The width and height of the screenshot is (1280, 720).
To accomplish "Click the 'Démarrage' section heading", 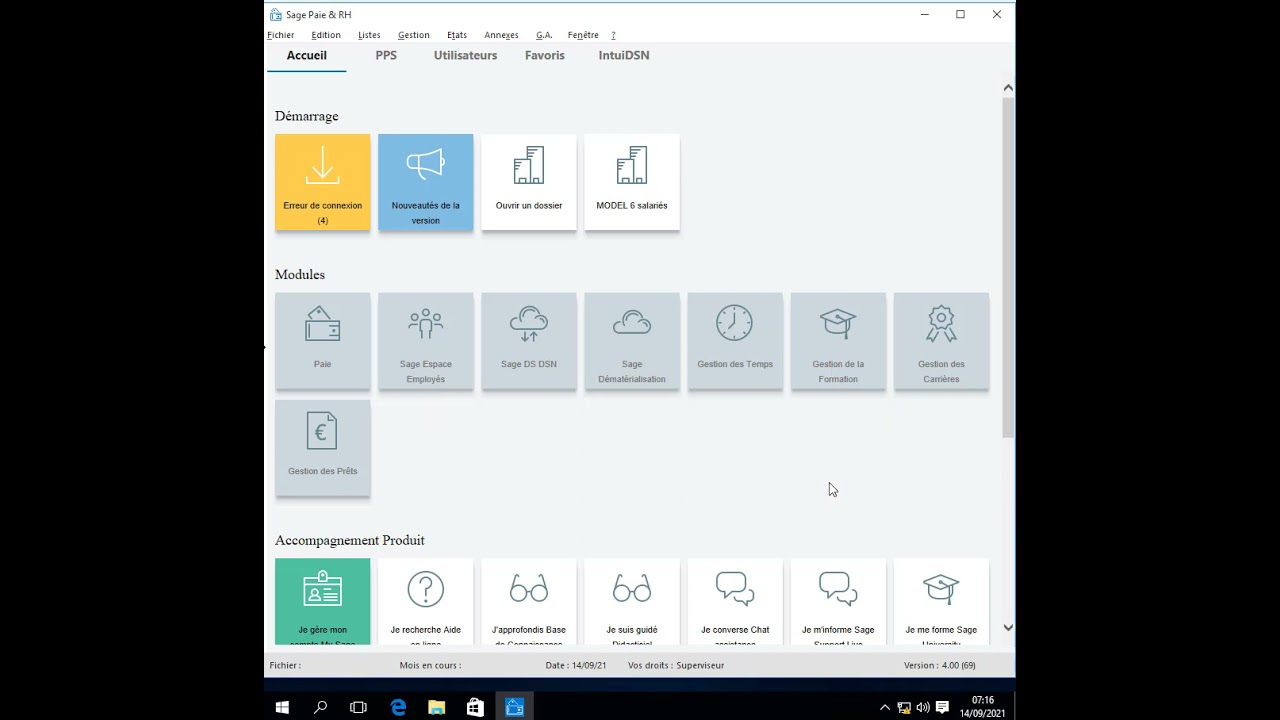I will (306, 116).
